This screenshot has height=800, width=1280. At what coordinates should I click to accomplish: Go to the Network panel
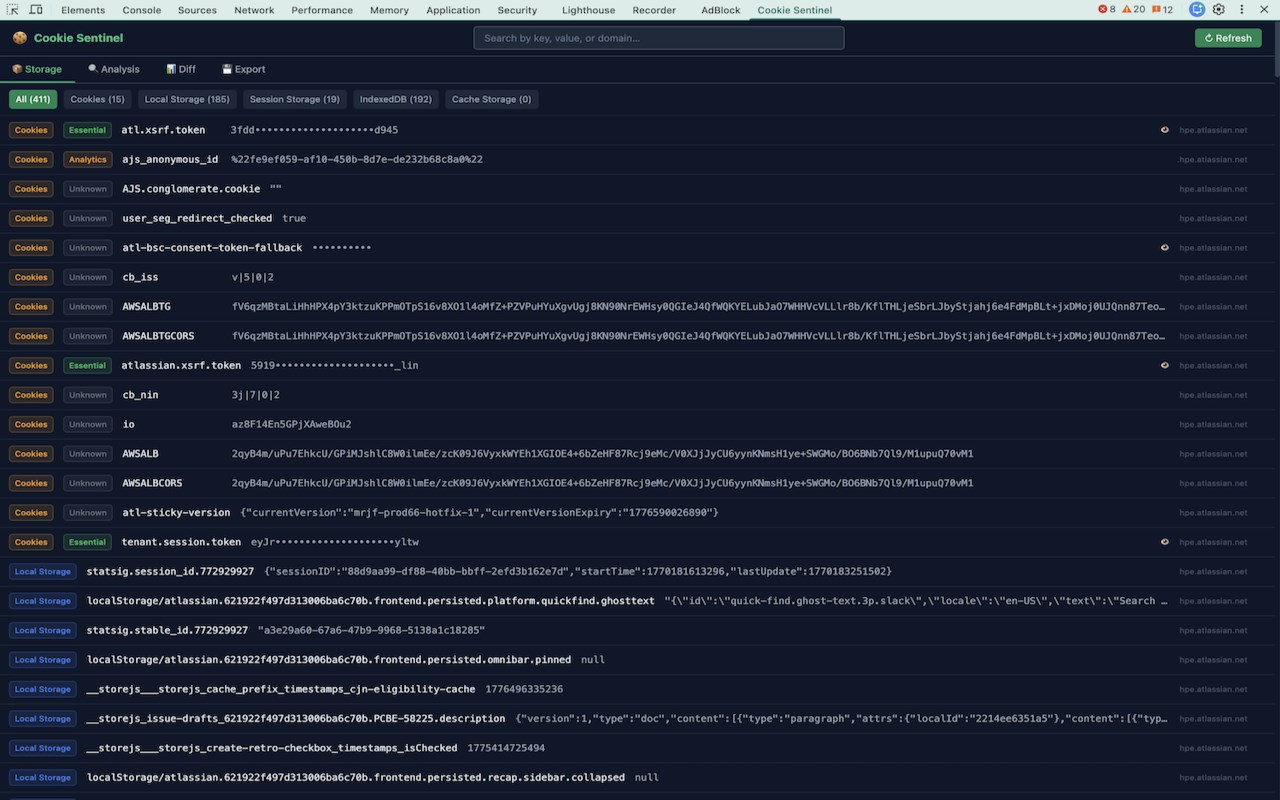point(254,10)
